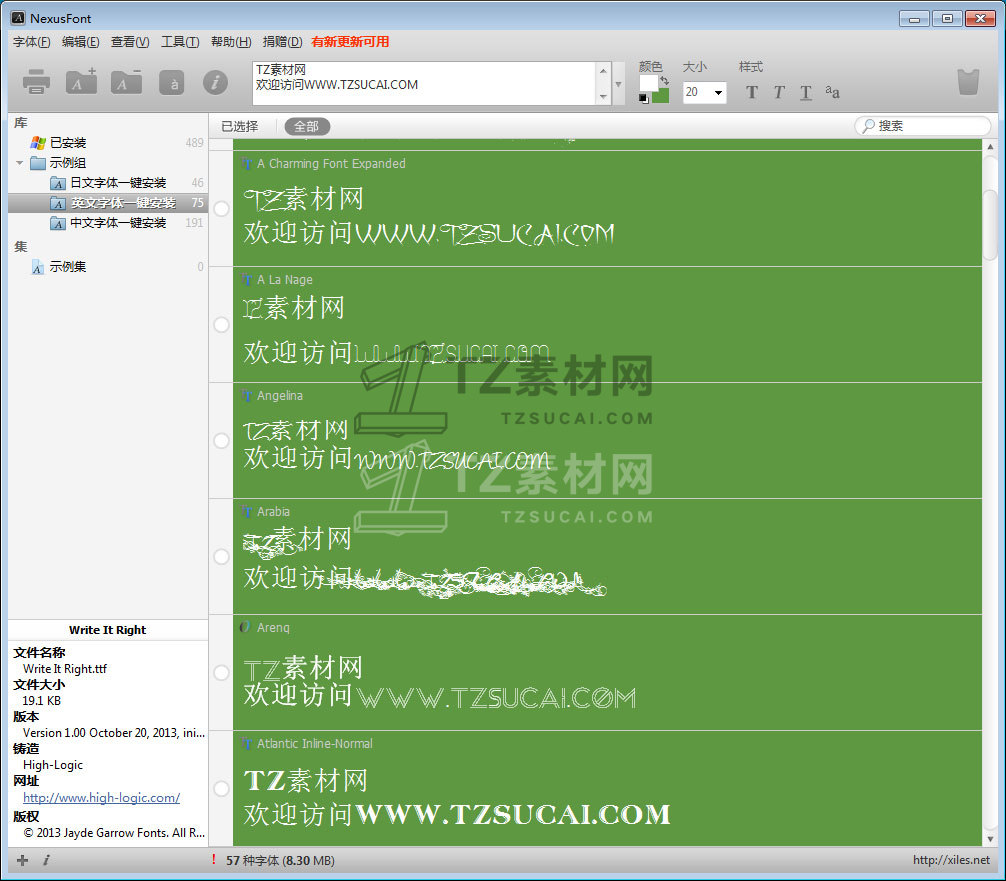The width and height of the screenshot is (1006, 881).
Task: Click the print icon in toolbar
Action: (36, 82)
